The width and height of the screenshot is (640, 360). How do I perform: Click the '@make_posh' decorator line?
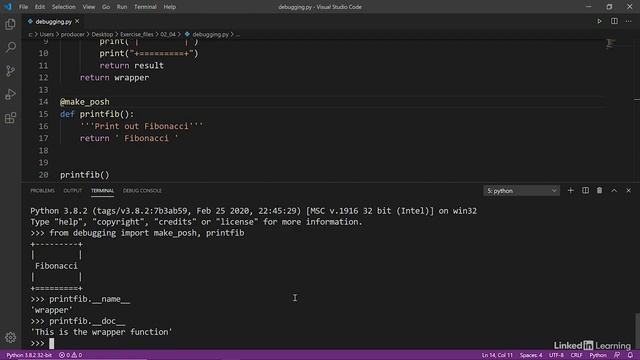tap(84, 102)
